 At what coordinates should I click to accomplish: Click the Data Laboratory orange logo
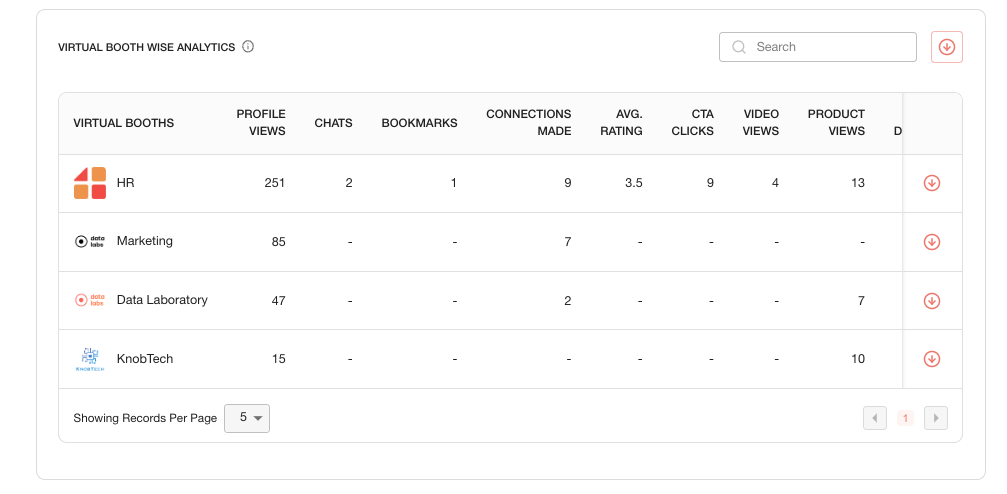tap(90, 300)
